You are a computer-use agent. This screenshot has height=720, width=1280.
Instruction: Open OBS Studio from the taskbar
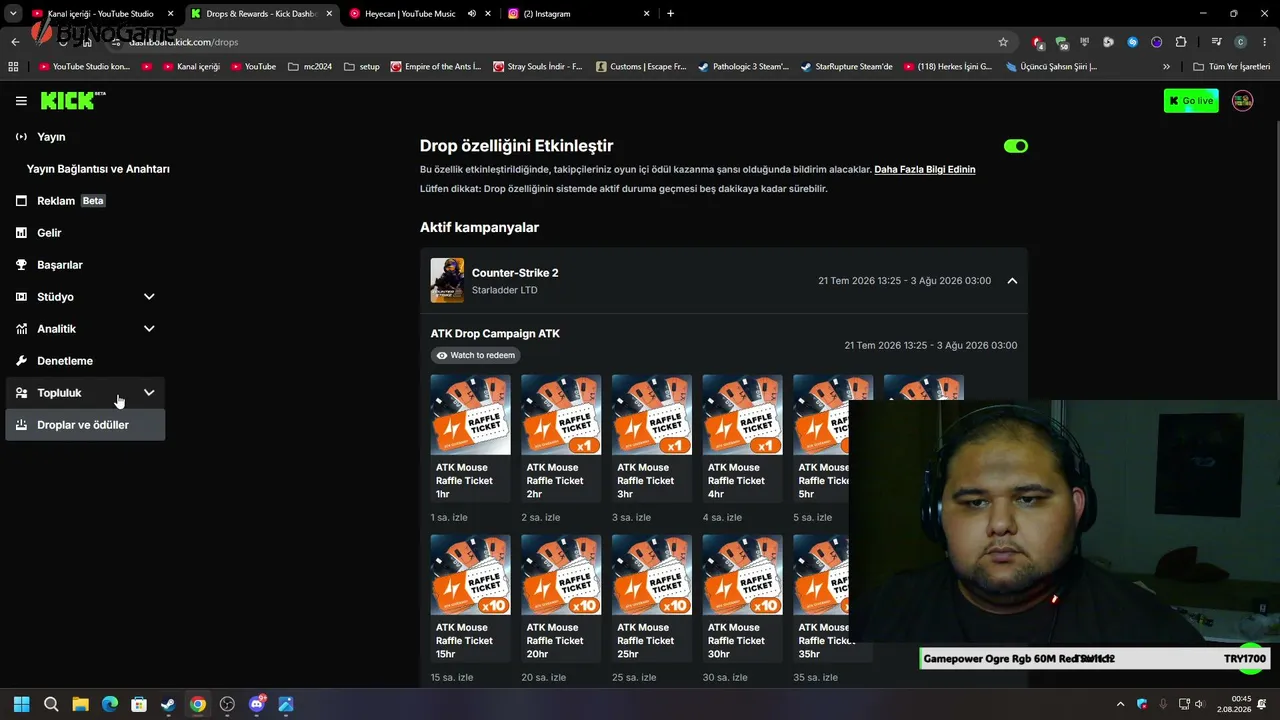pyautogui.click(x=227, y=704)
